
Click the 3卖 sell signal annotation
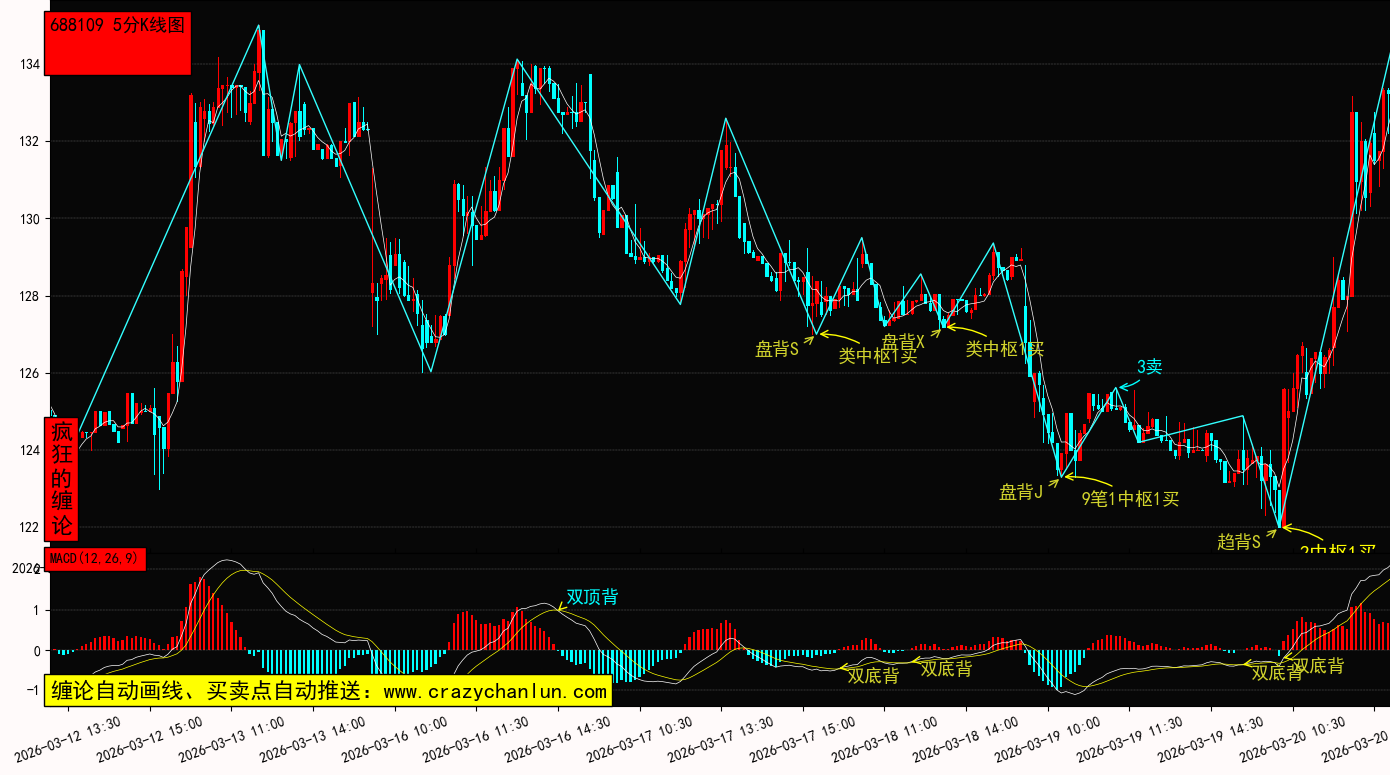point(1149,367)
